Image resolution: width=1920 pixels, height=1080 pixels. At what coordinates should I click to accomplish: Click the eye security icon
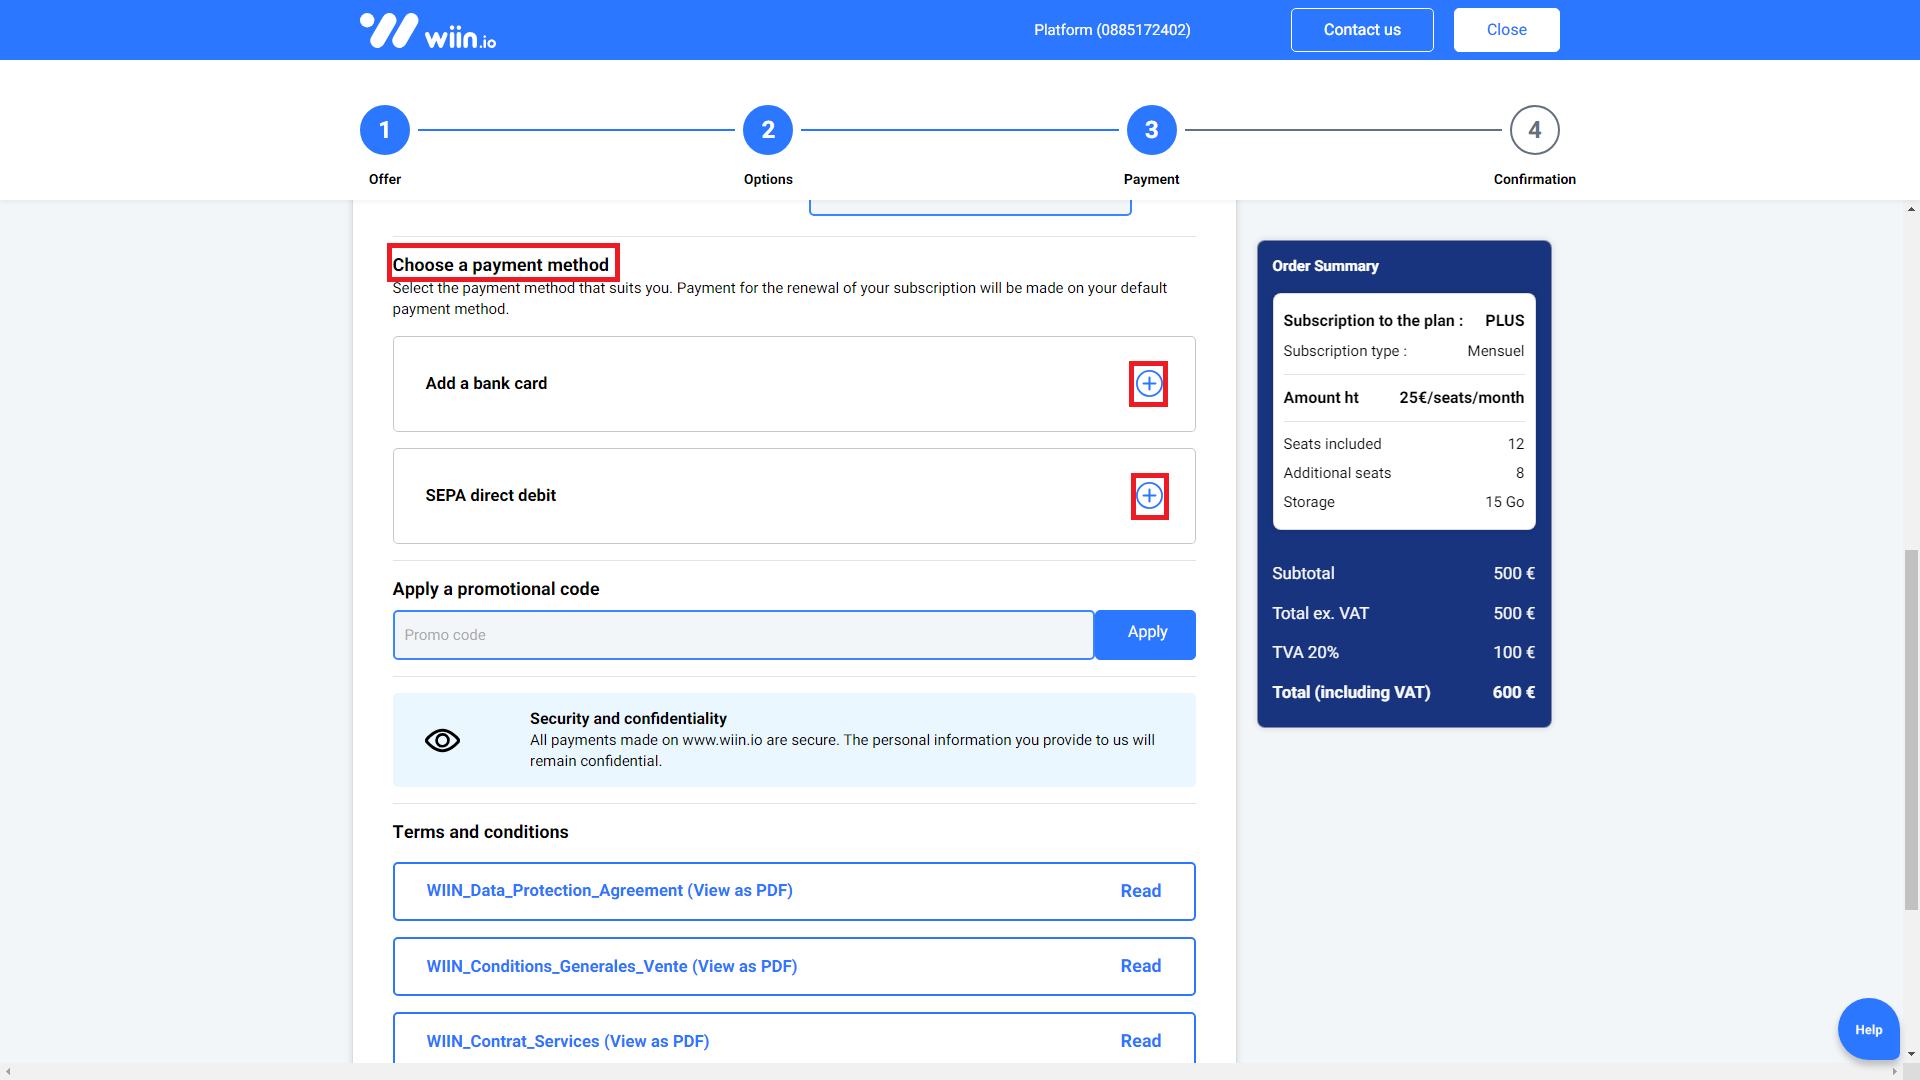point(442,740)
